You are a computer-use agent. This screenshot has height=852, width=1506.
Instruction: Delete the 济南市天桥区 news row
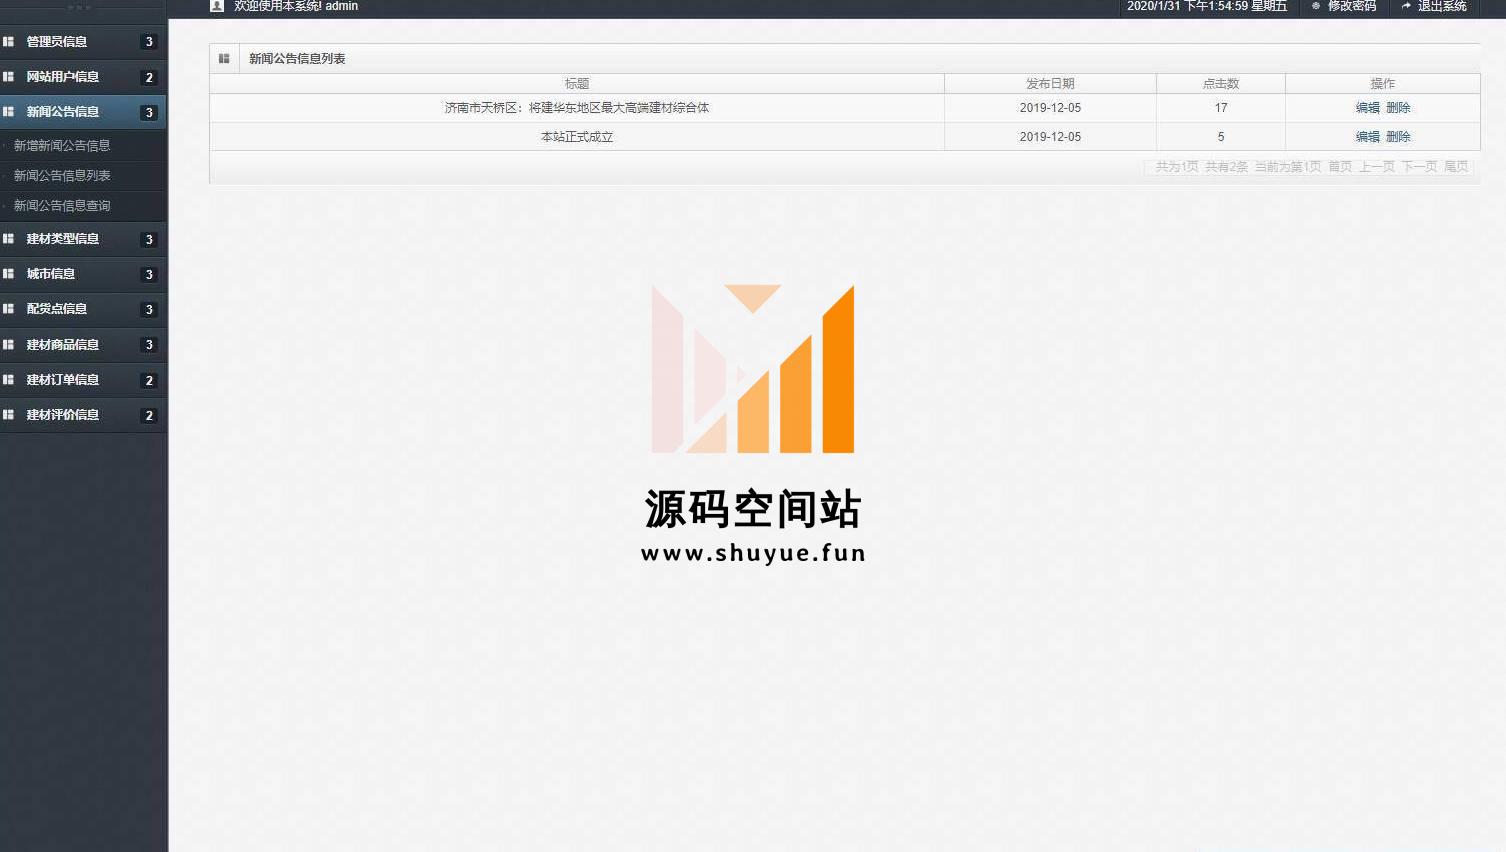(1398, 108)
